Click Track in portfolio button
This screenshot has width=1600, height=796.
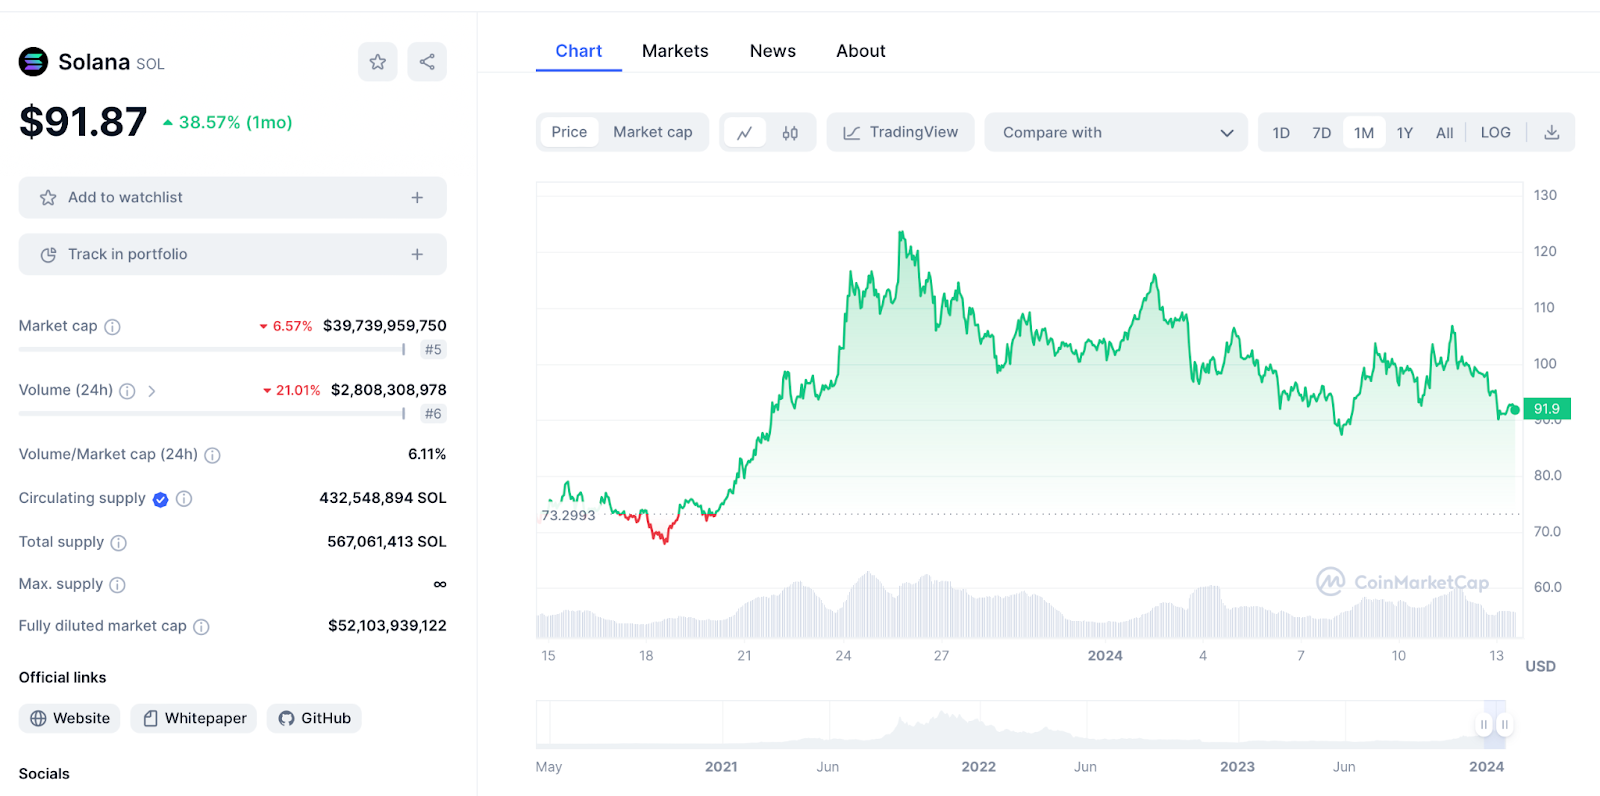coord(232,255)
